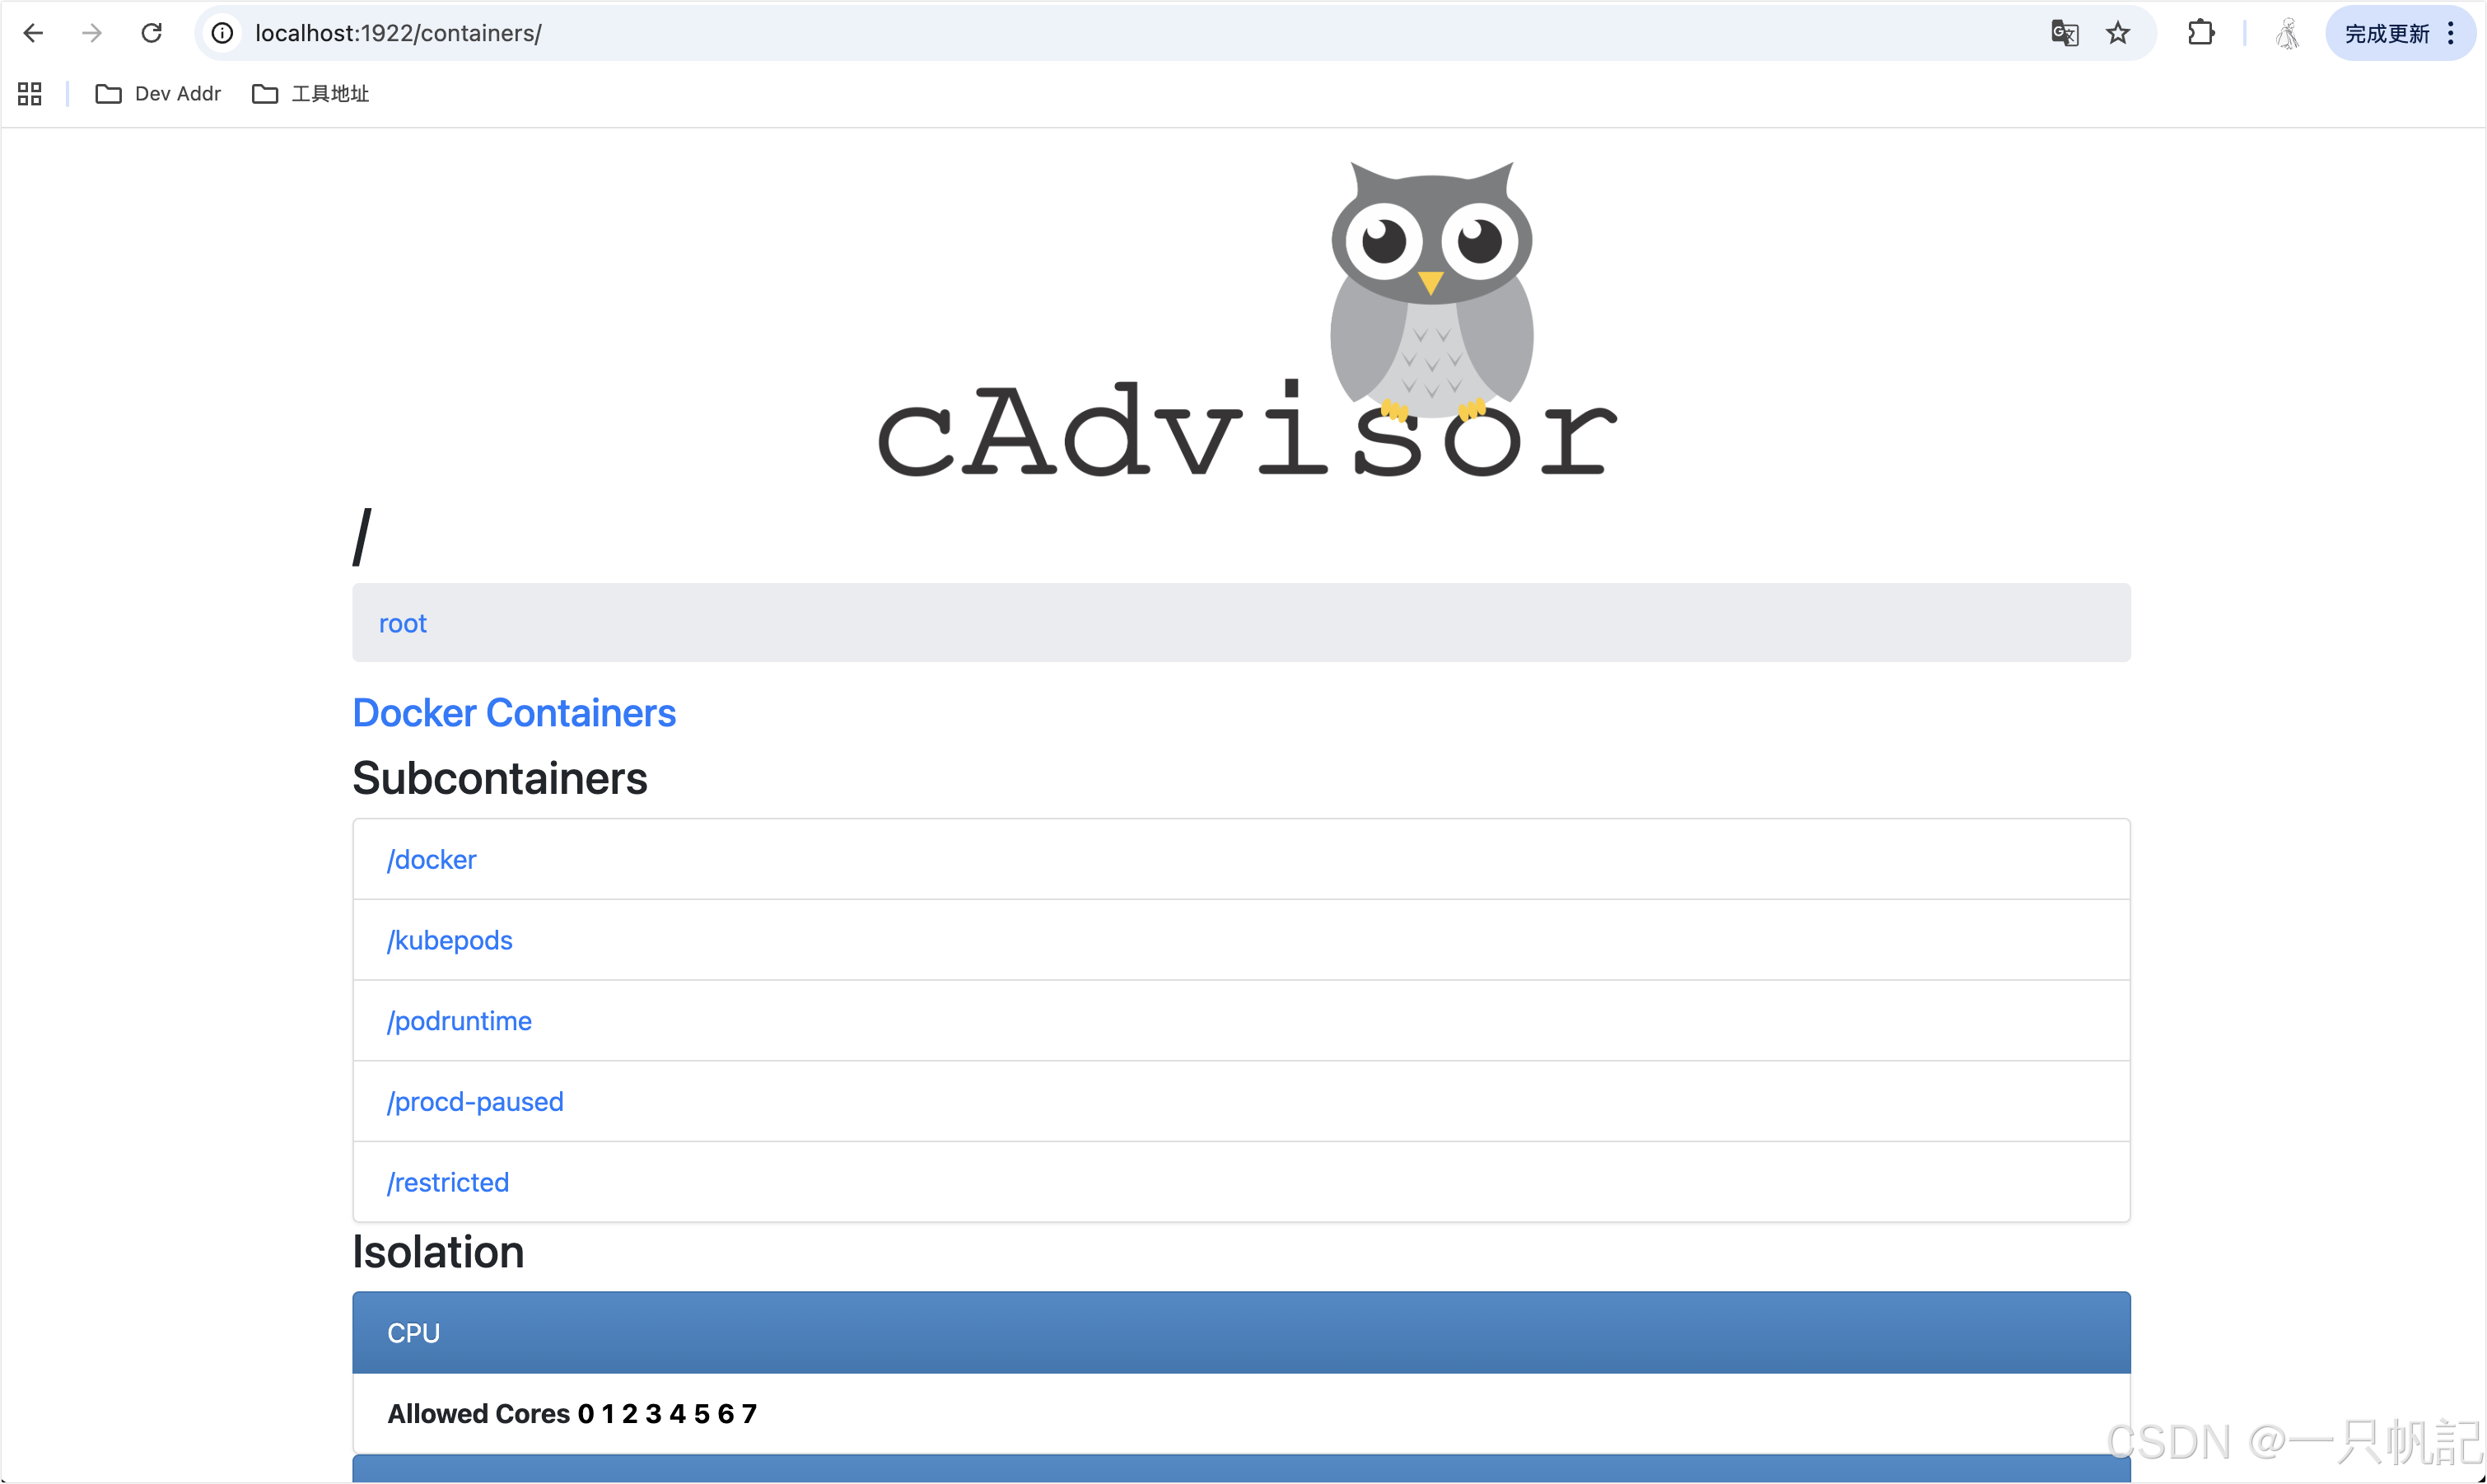Open the Dev Addr bookmark folder
Screen dimensions: 2487x1484
(x=158, y=93)
